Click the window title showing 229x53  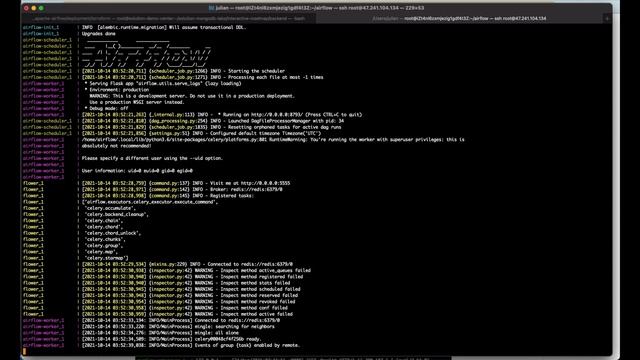point(316,8)
